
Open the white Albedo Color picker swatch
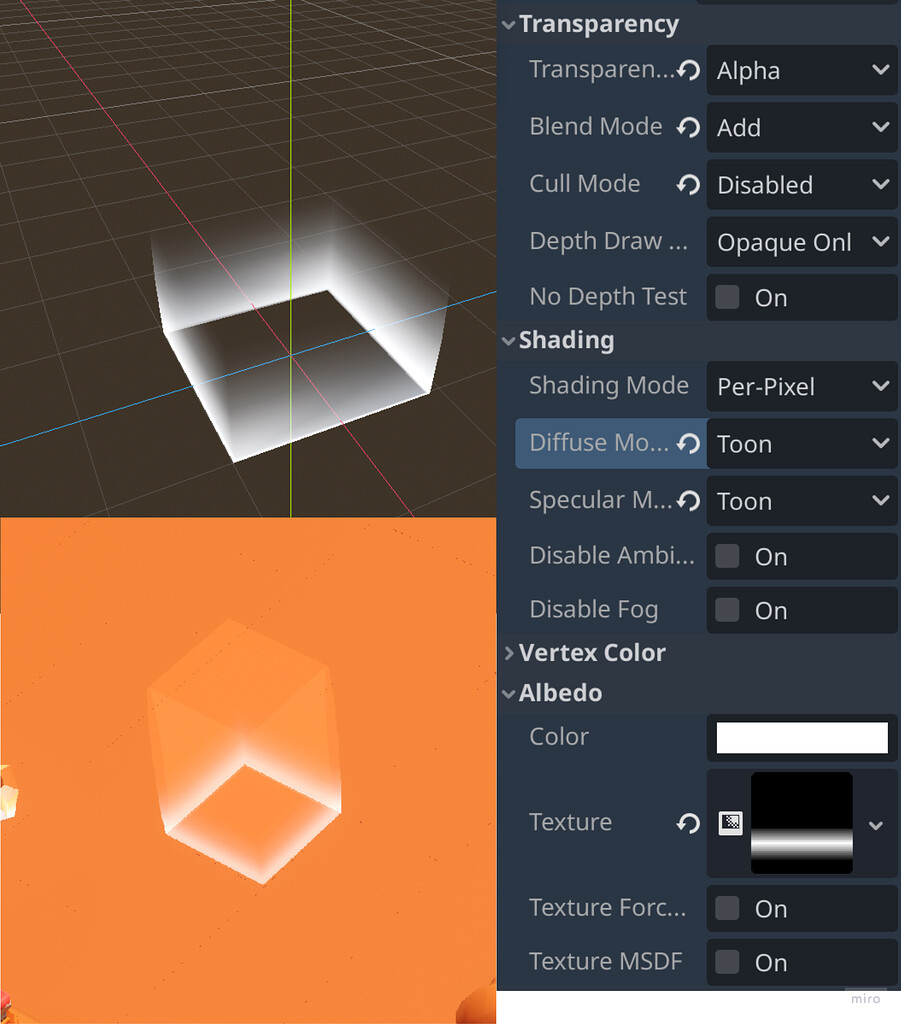pyautogui.click(x=801, y=737)
